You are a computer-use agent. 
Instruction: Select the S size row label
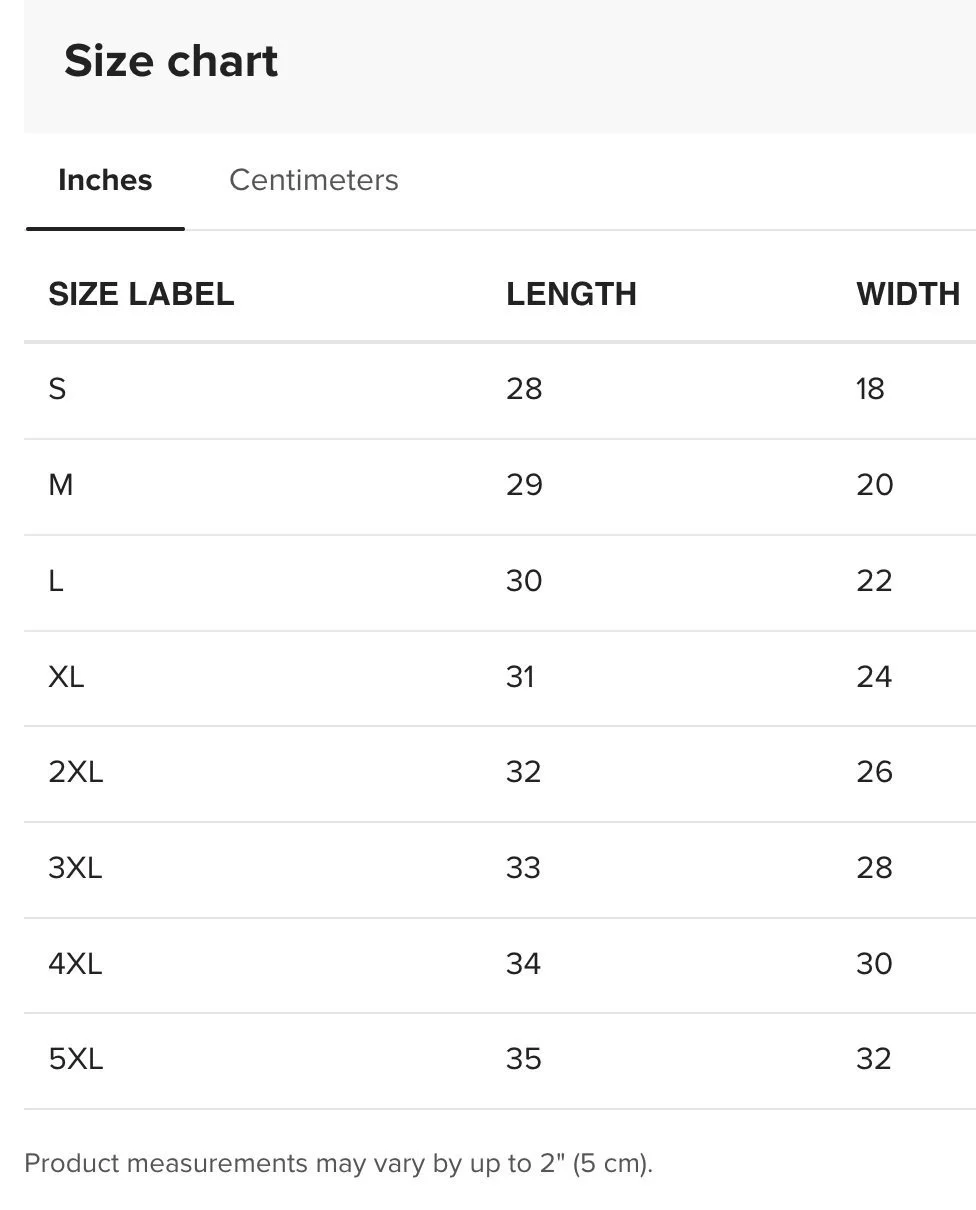(x=57, y=388)
